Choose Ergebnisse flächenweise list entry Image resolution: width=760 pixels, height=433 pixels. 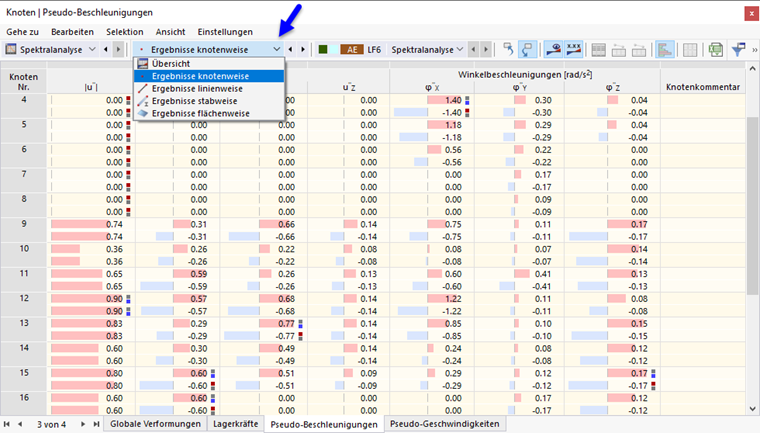tap(209, 113)
